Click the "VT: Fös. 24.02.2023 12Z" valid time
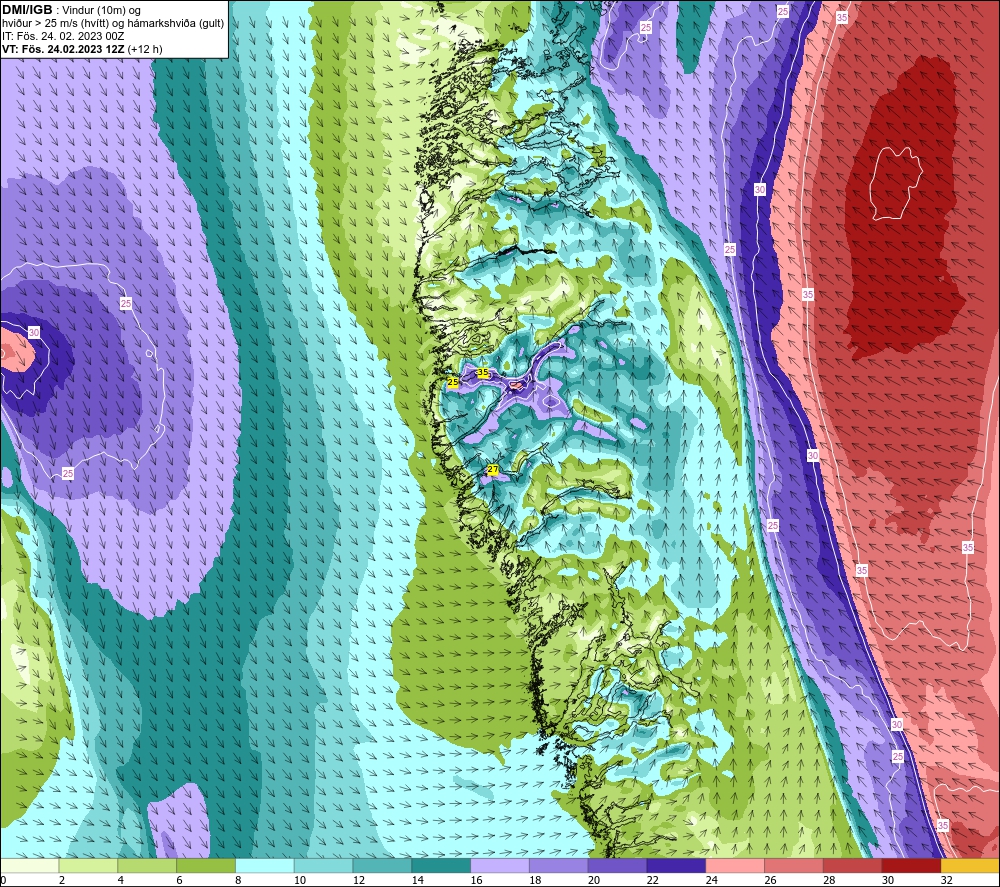 pyautogui.click(x=63, y=49)
